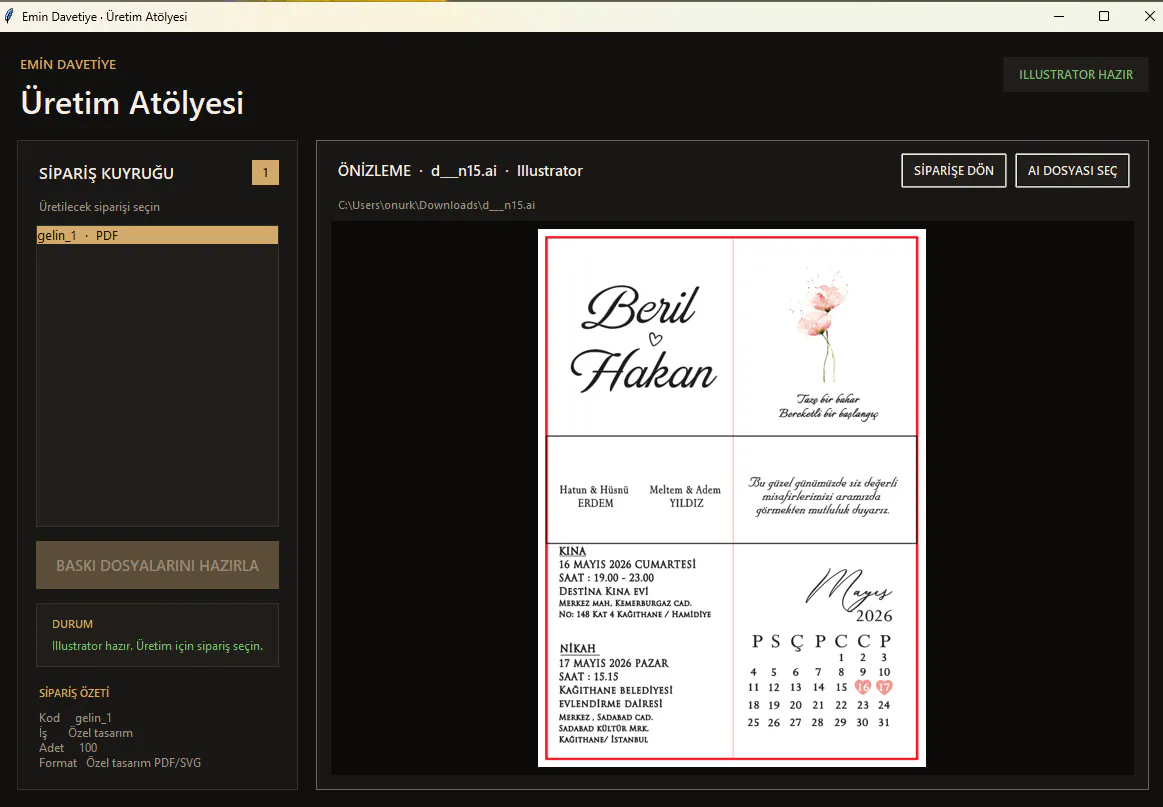Close the Üretim Atölyesi window
1163x807 pixels.
click(x=1149, y=16)
